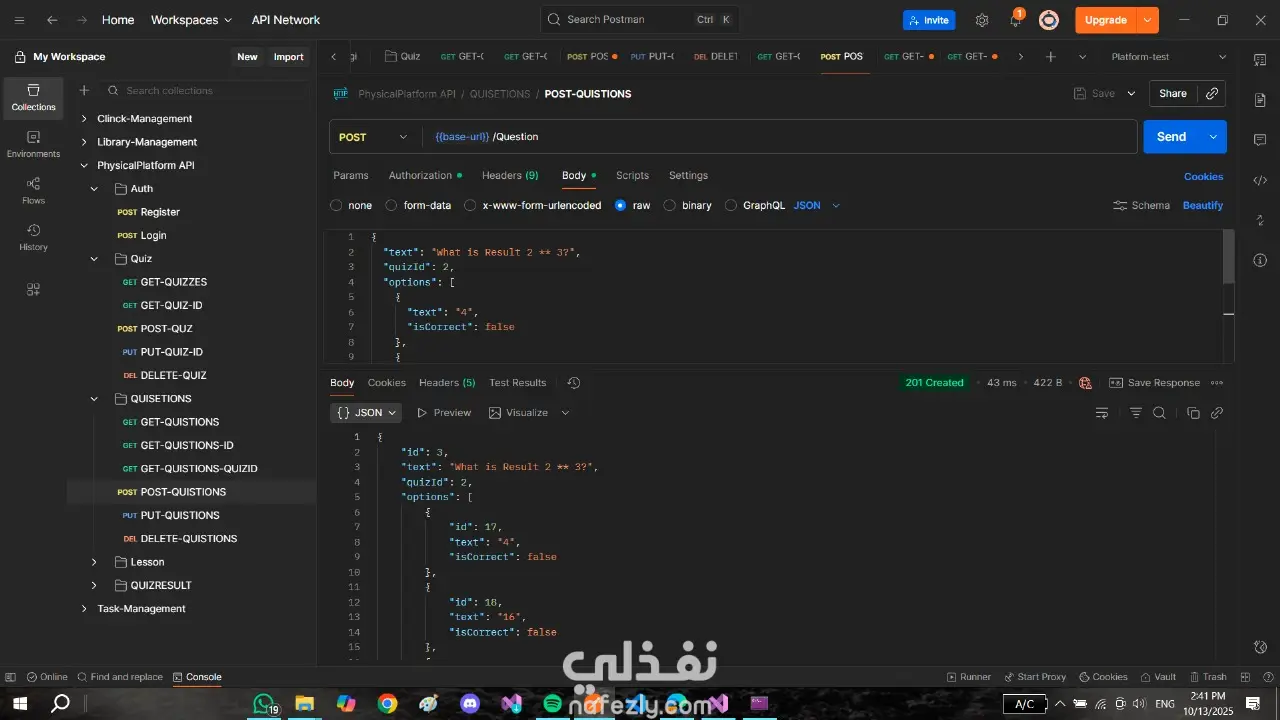This screenshot has height=720, width=1280.
Task: Search within the response body
Action: point(1159,413)
